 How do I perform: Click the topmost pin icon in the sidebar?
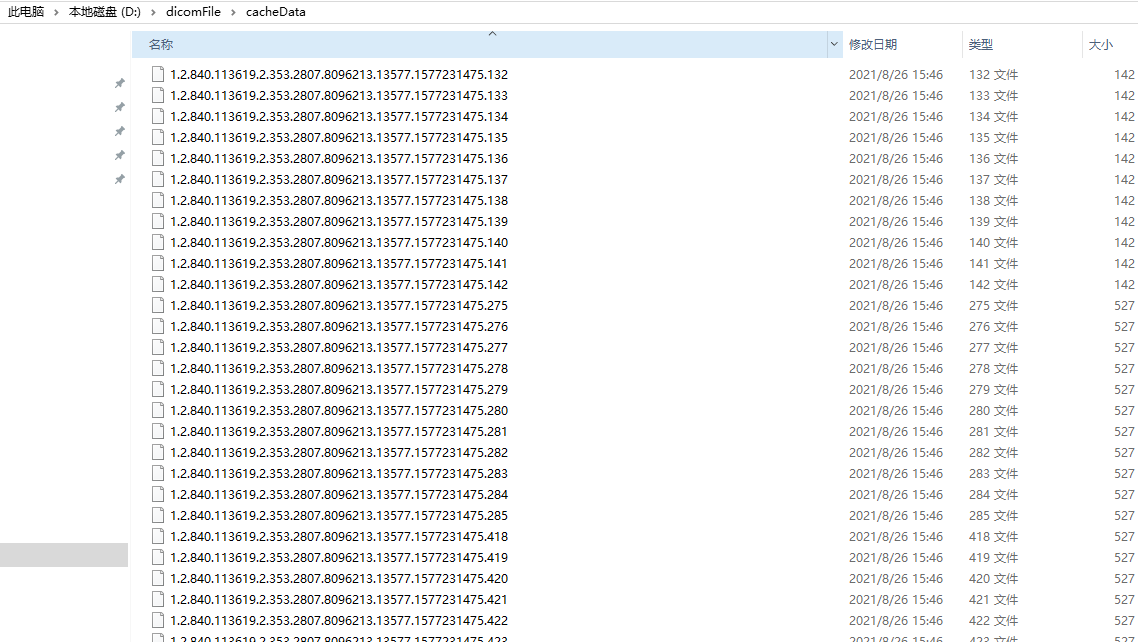[x=119, y=83]
